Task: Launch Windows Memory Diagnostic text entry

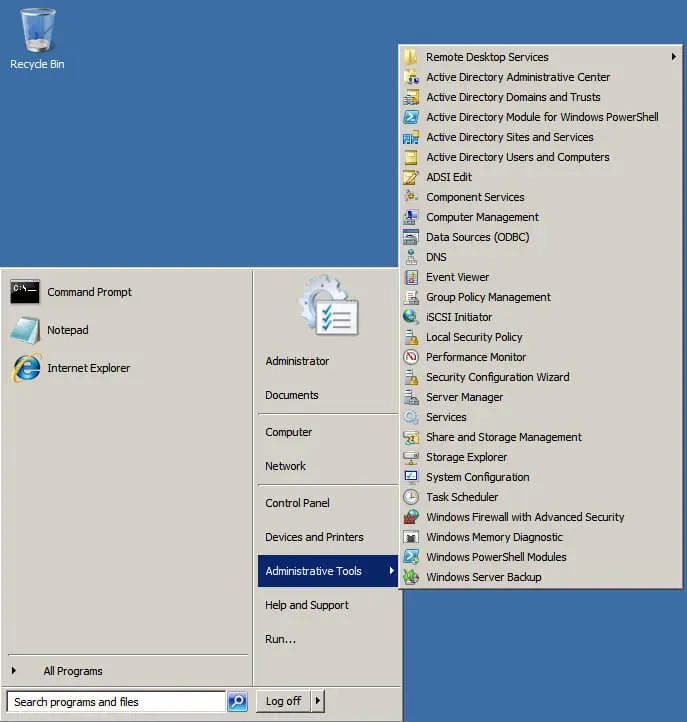Action: tap(494, 537)
